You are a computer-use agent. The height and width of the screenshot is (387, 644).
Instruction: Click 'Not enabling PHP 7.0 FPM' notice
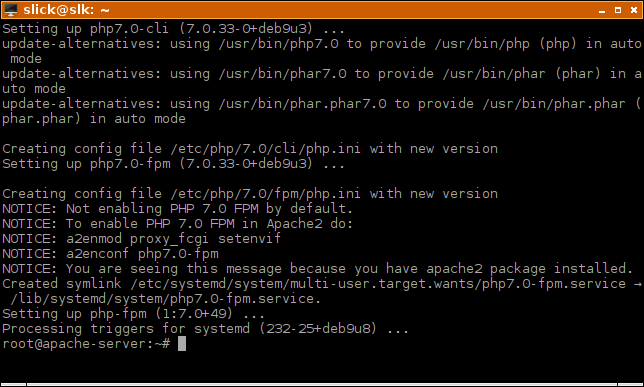(x=177, y=209)
